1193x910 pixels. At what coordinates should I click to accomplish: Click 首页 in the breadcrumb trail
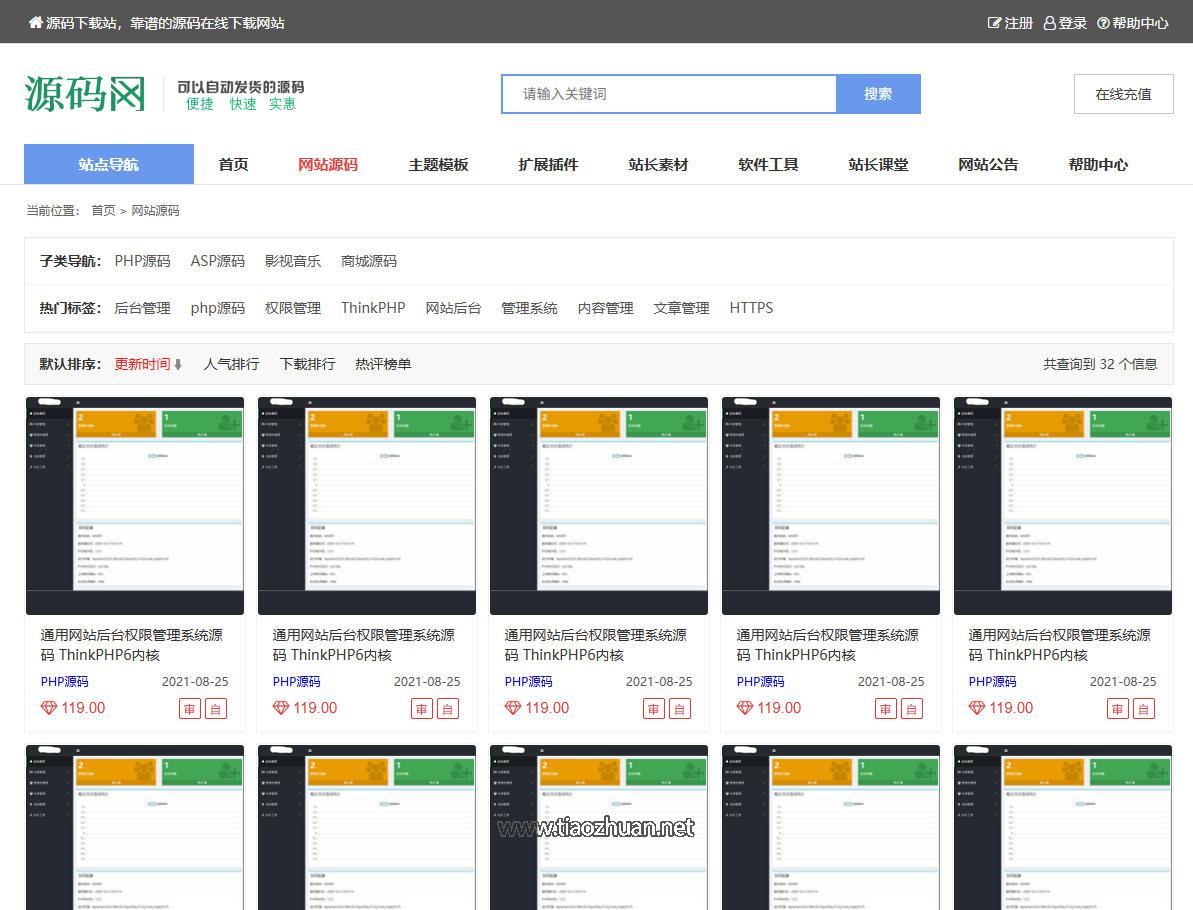(103, 210)
